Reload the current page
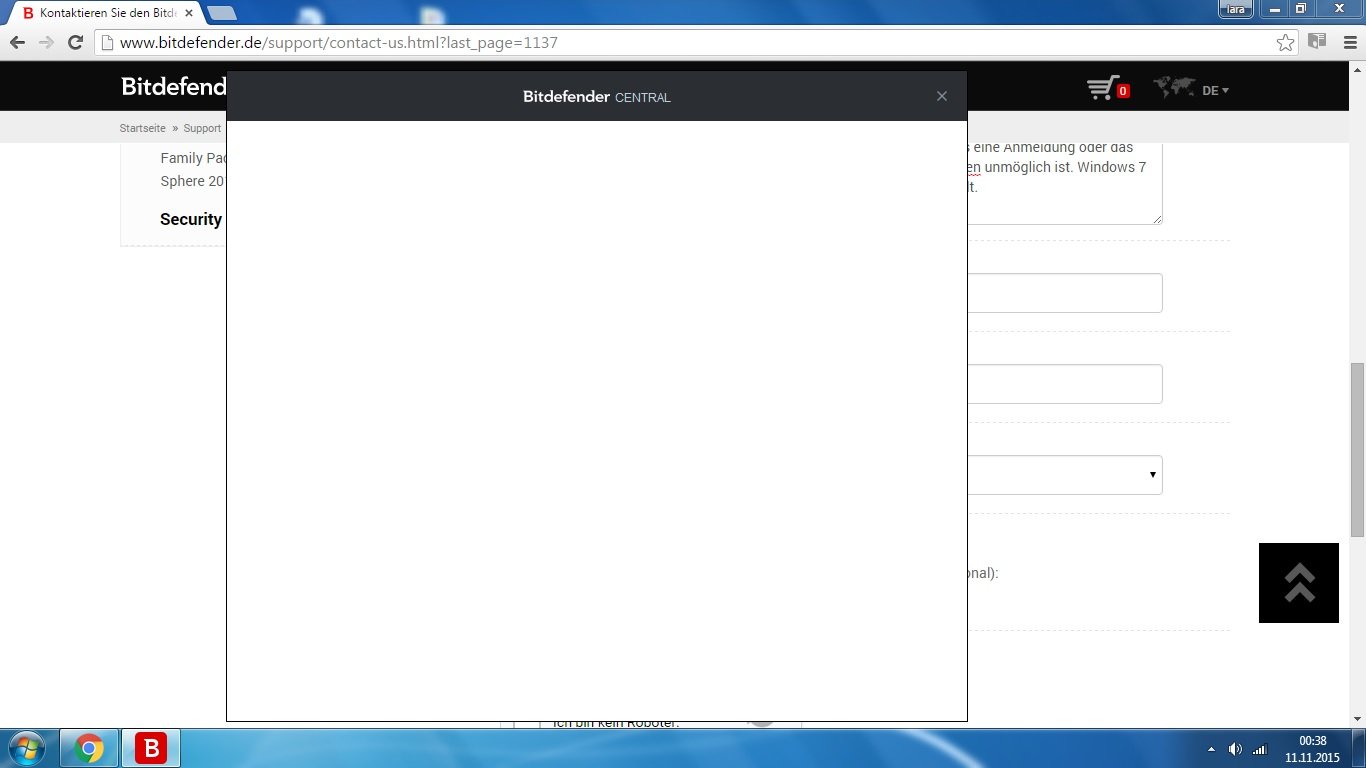 tap(75, 42)
